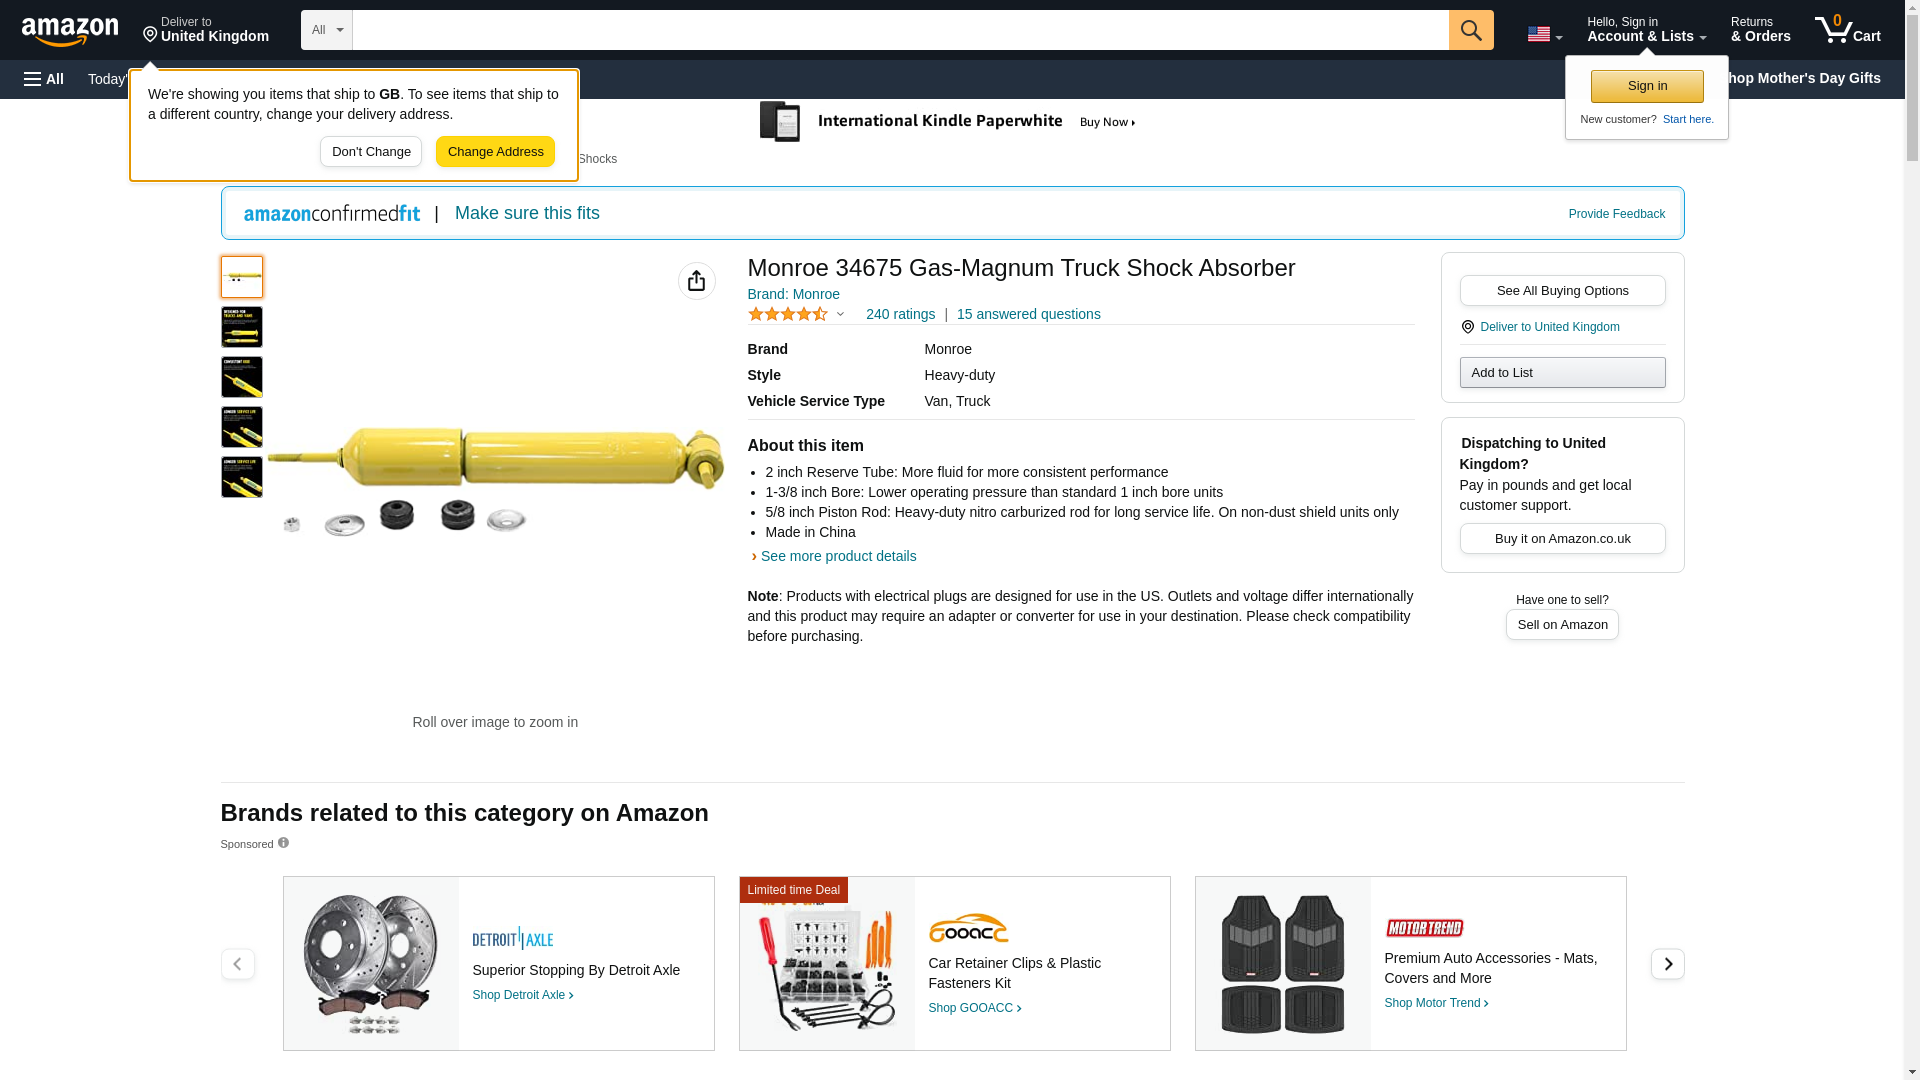Expand the search category All dropdown

326,30
